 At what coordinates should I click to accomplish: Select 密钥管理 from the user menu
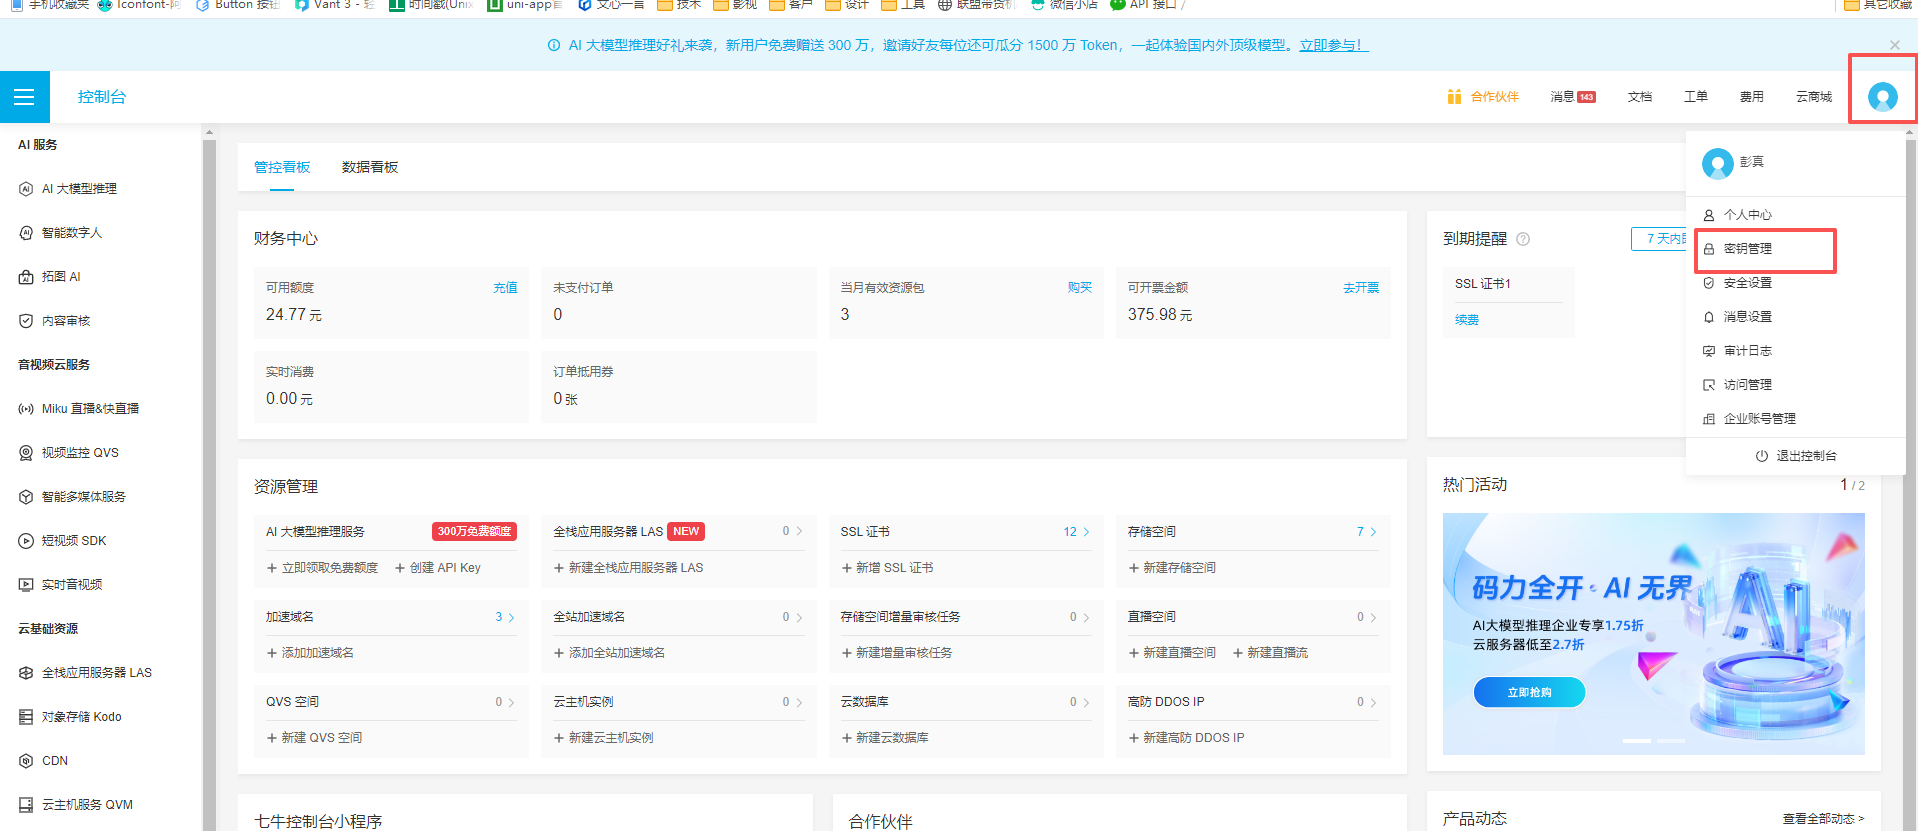1747,249
